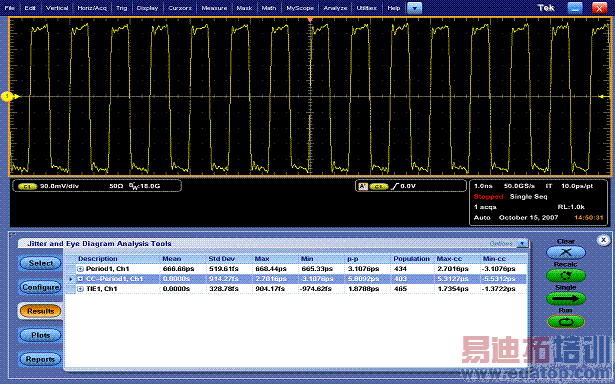Open the MyScope menu
The height and width of the screenshot is (384, 615).
pos(300,8)
